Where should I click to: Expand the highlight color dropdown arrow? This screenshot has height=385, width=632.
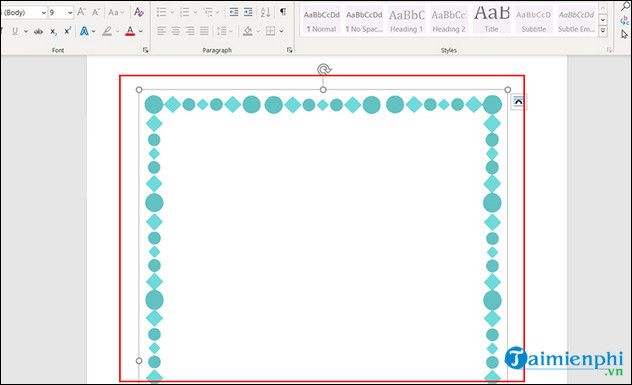point(117,31)
